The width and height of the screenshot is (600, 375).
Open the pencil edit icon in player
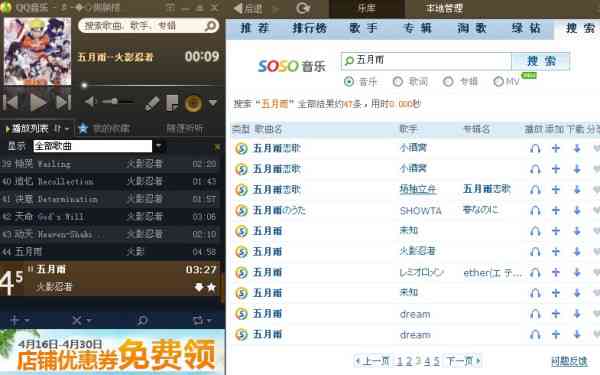point(152,103)
